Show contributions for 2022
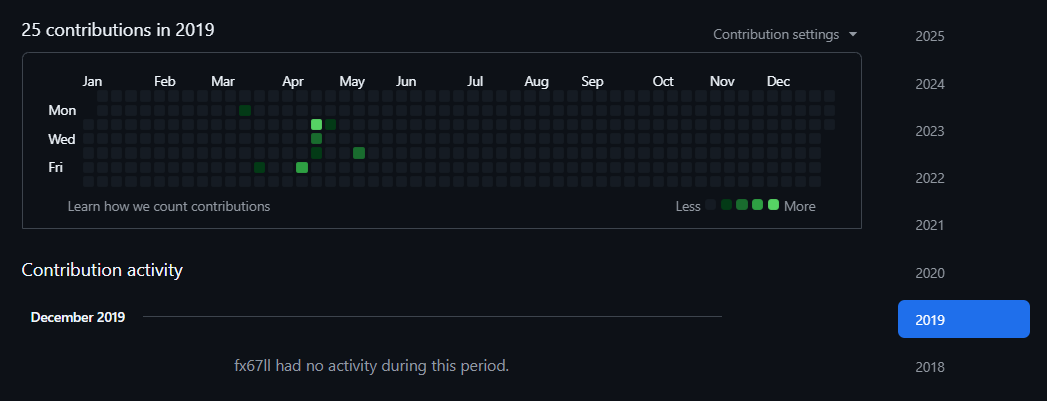This screenshot has width=1047, height=401. pyautogui.click(x=929, y=178)
